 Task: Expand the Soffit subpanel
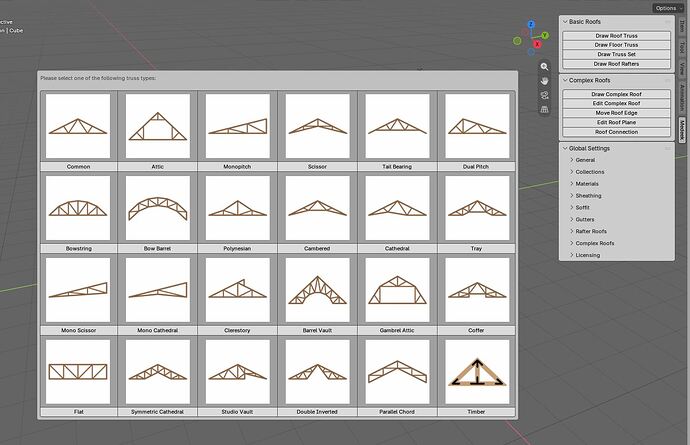click(x=572, y=207)
